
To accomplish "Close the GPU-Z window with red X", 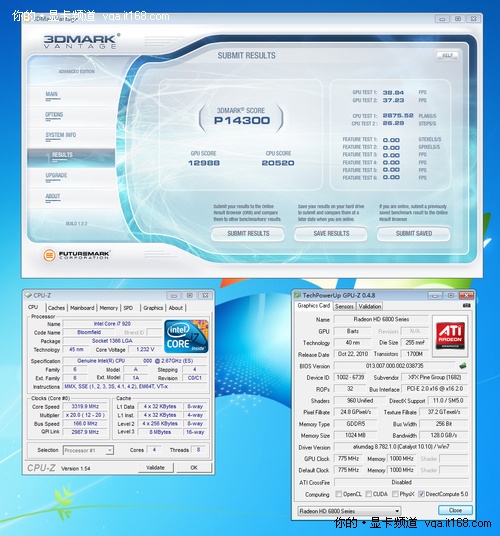I will click(x=466, y=295).
